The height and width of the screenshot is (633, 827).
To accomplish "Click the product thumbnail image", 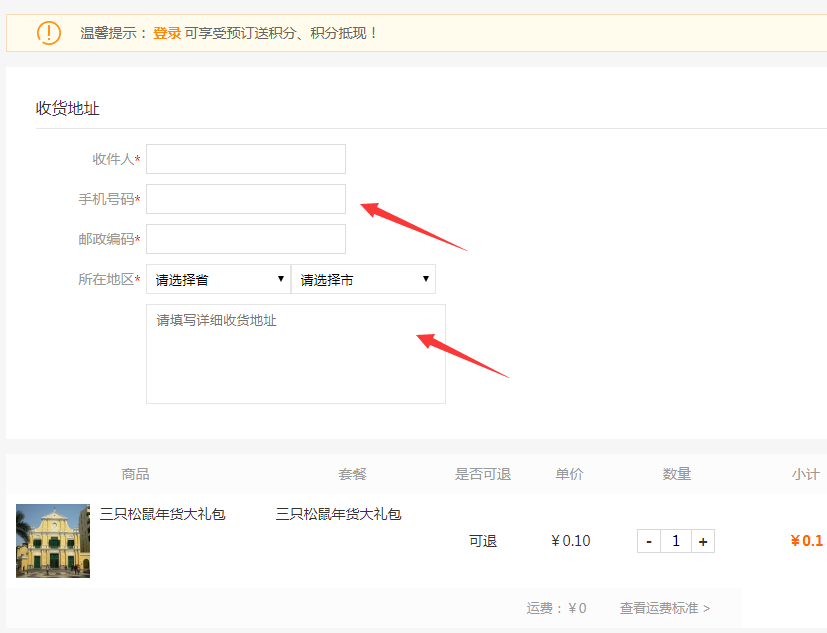I will pyautogui.click(x=53, y=541).
